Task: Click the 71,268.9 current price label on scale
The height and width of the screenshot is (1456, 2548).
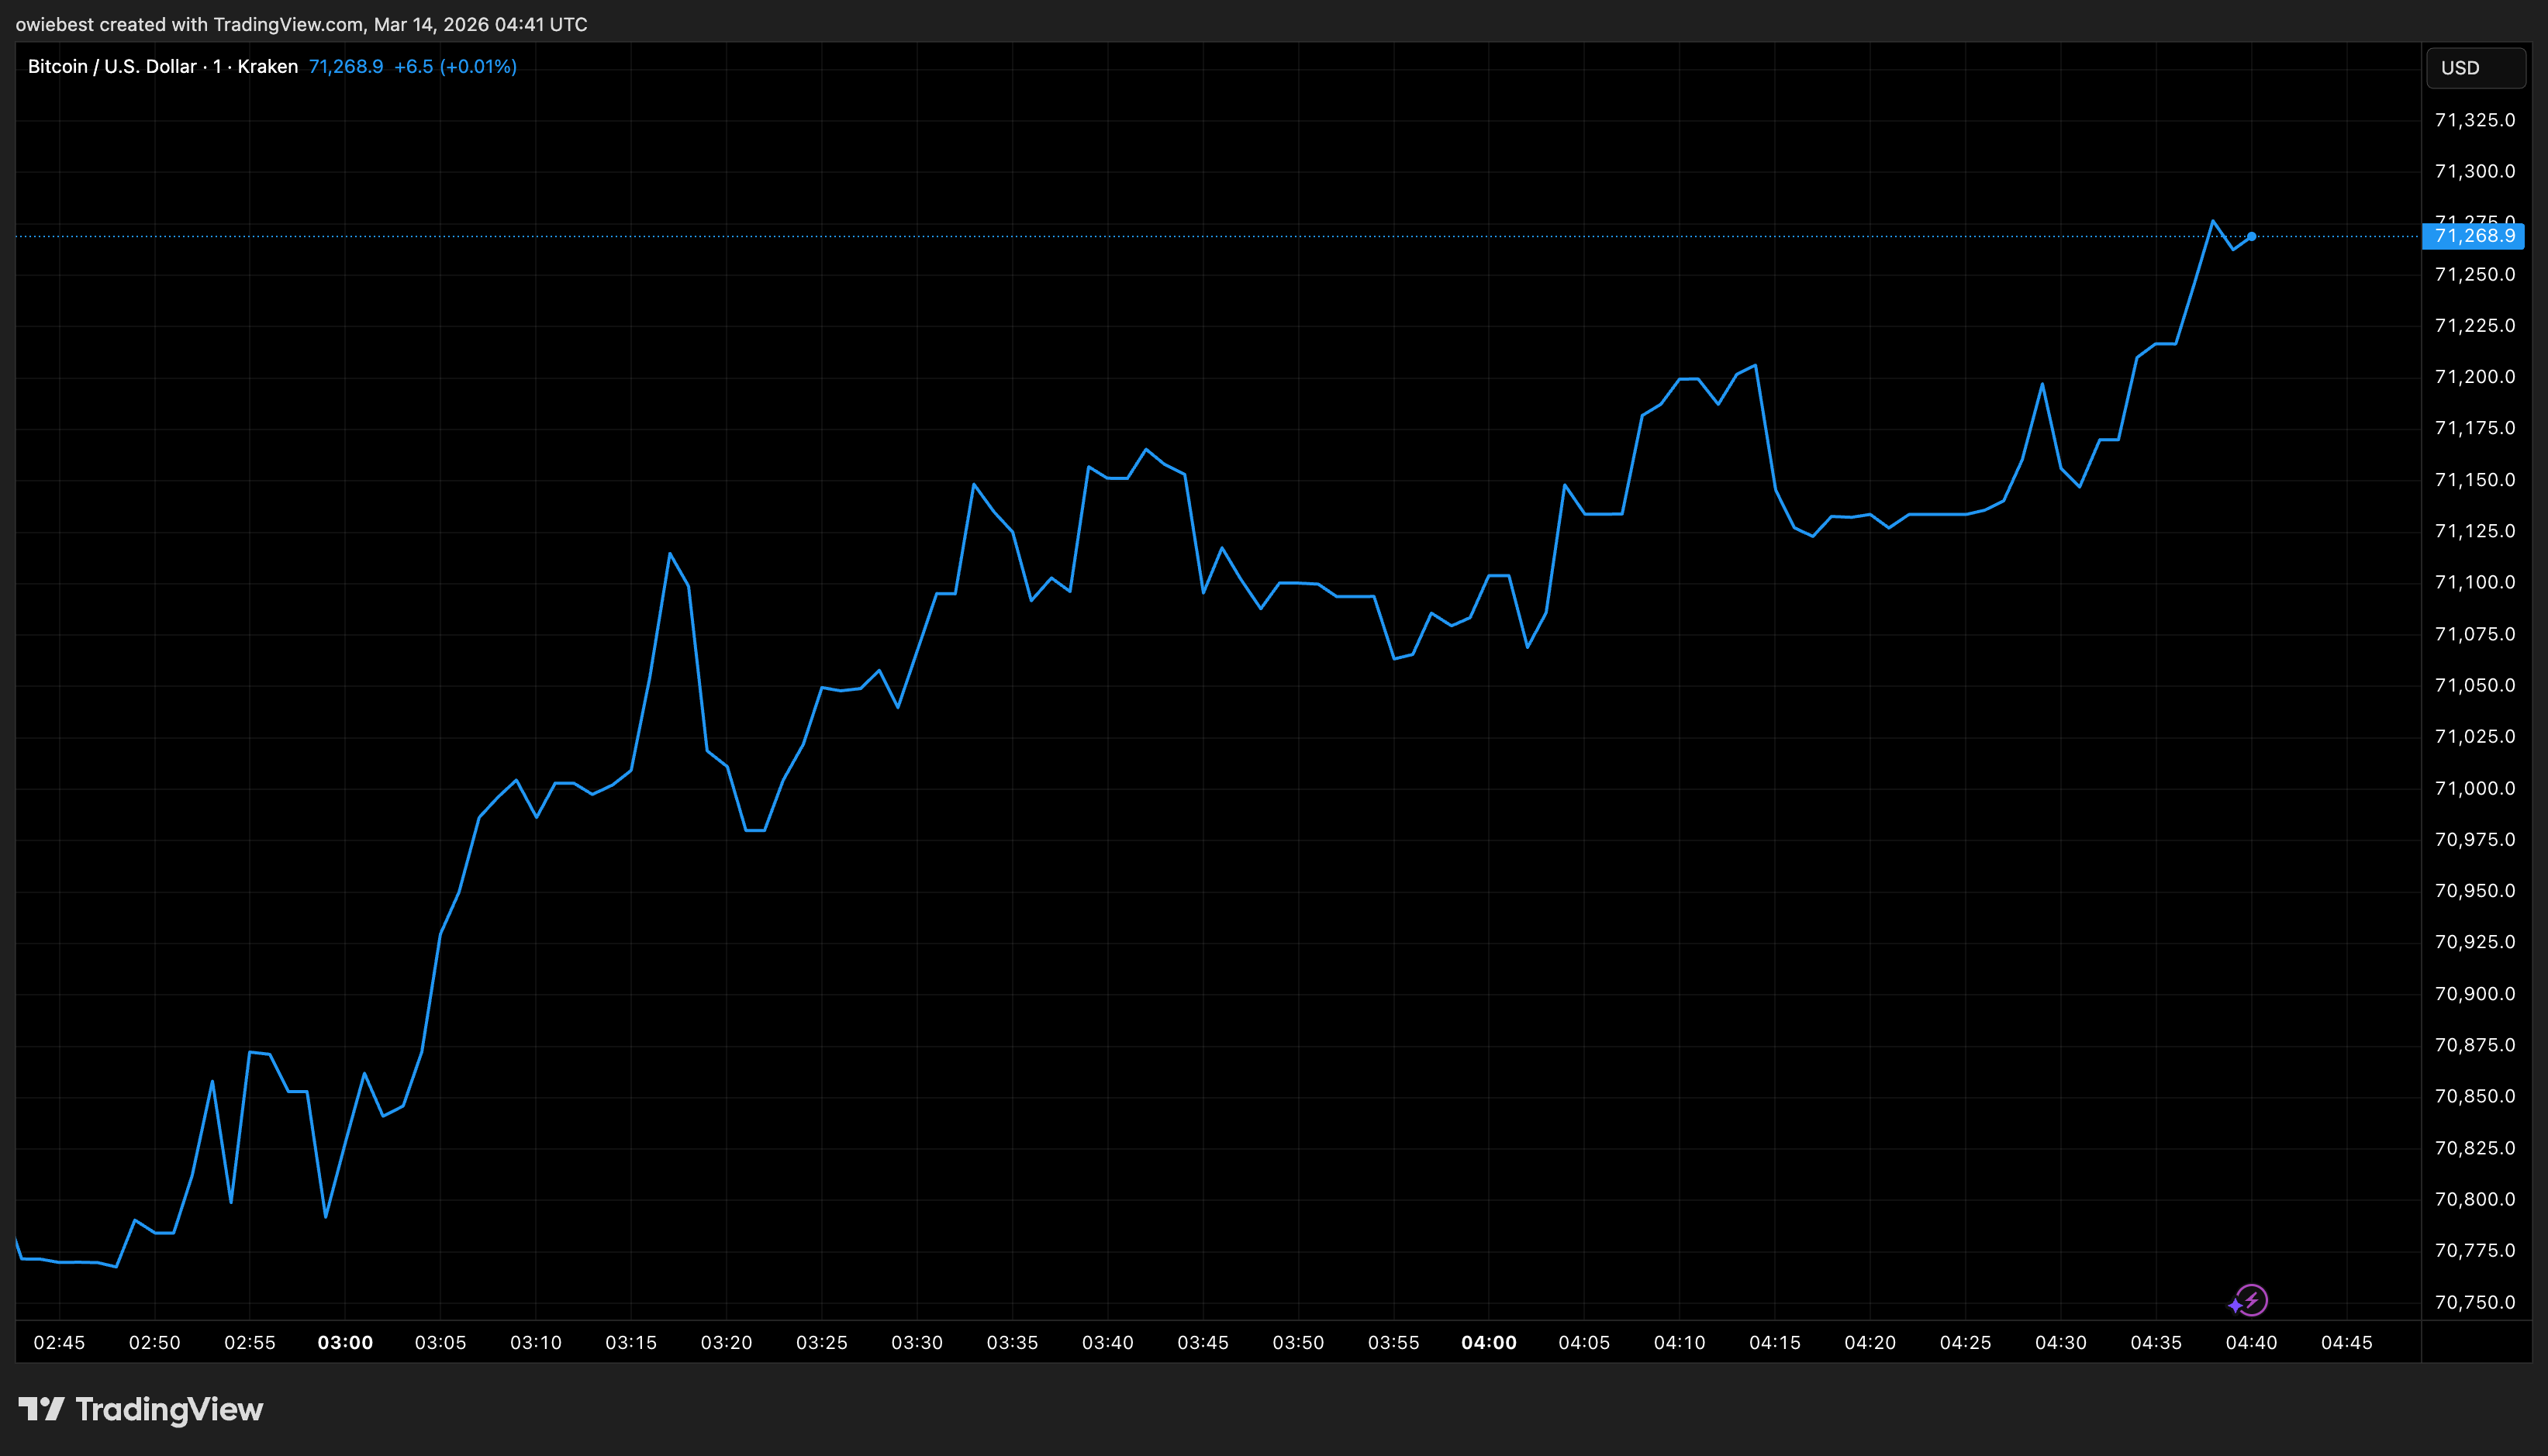Action: coord(2475,236)
